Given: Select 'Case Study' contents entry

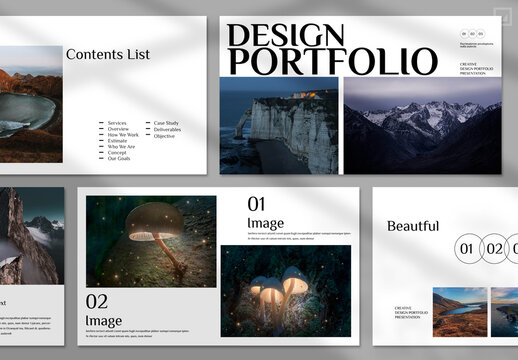Looking at the screenshot, I should [166, 123].
